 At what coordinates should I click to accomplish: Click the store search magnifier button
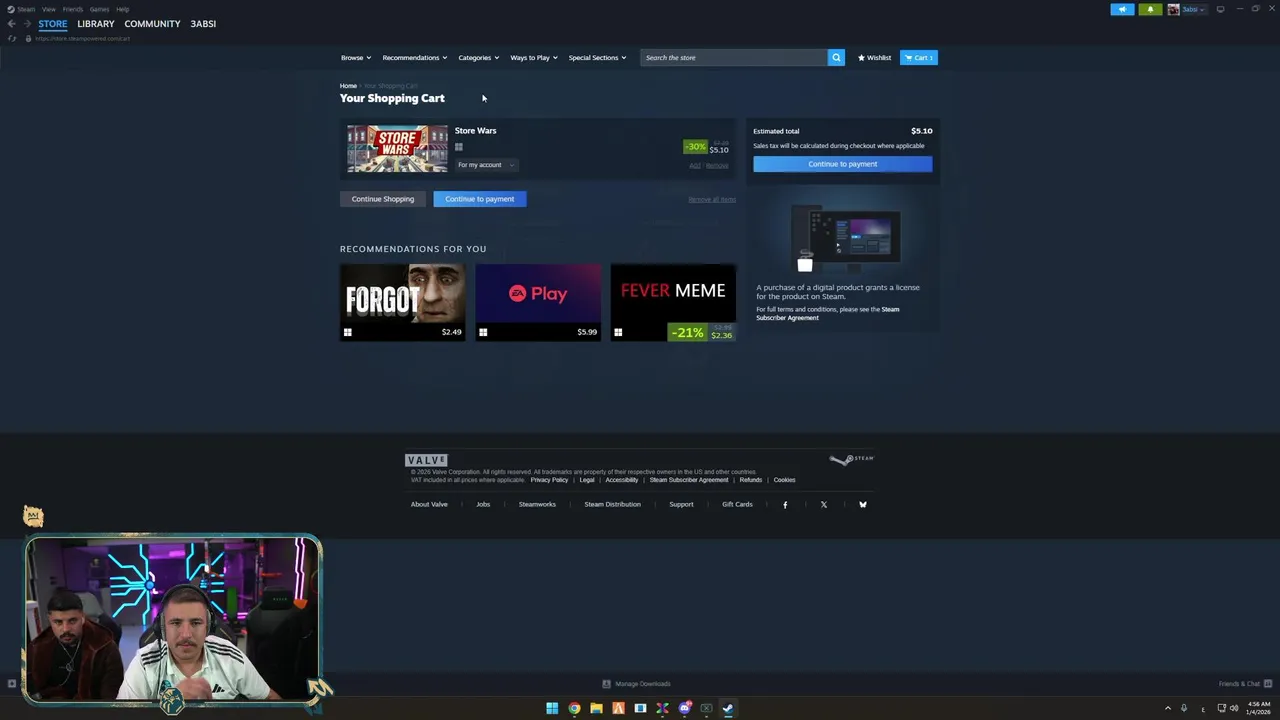pos(836,58)
